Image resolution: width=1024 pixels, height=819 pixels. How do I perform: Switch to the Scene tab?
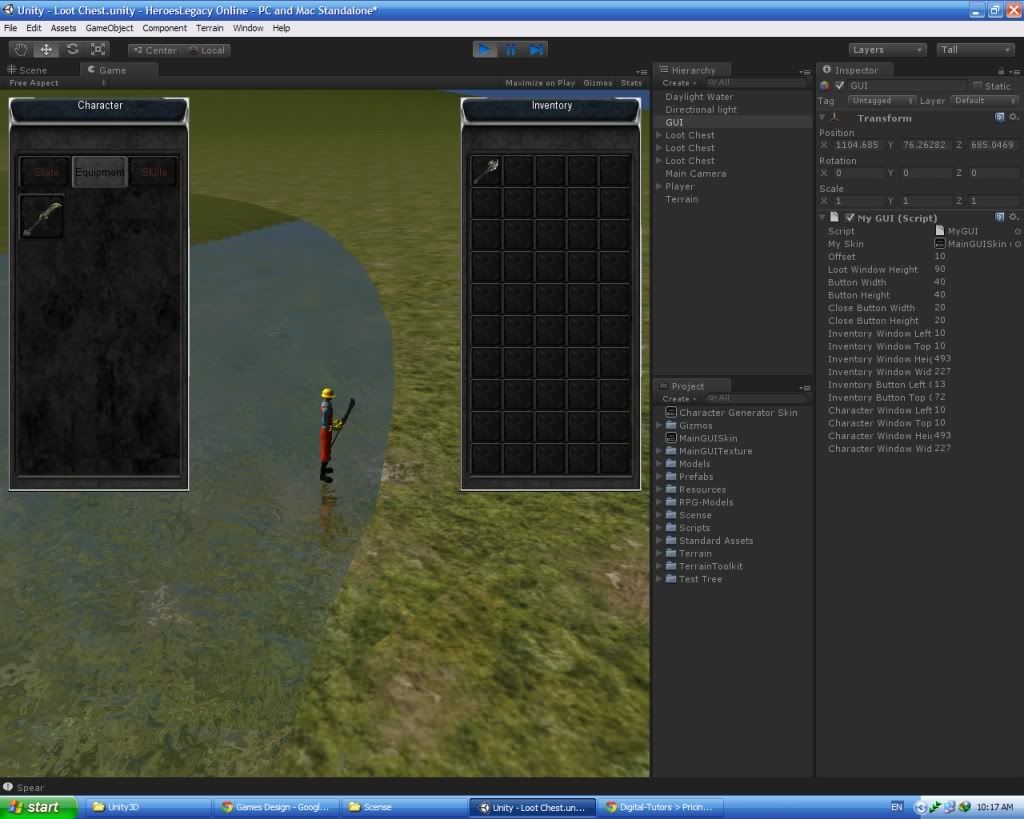click(27, 70)
